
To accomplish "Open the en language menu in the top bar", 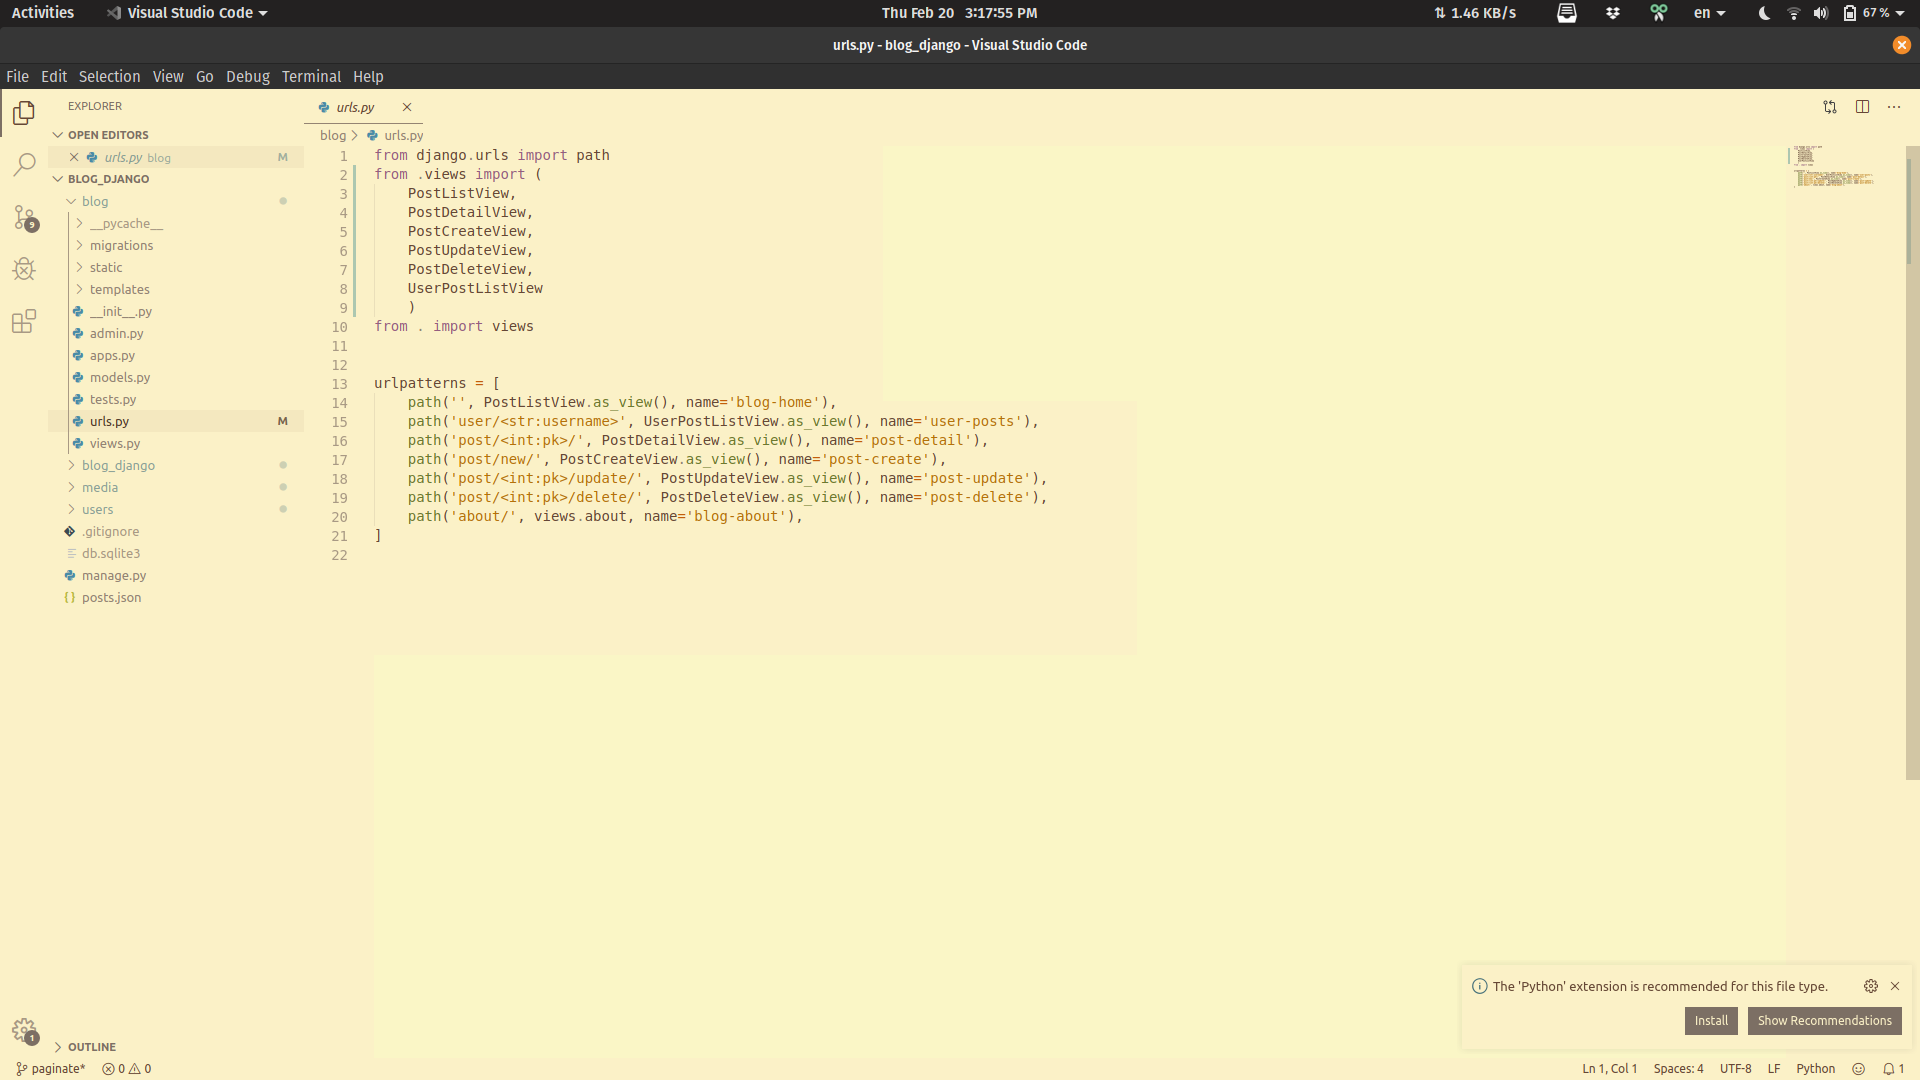I will [1708, 13].
